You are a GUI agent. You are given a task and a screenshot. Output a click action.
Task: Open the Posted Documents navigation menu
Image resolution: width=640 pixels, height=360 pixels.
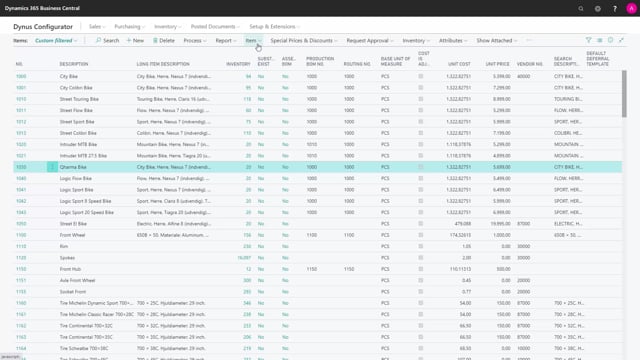pos(215,27)
